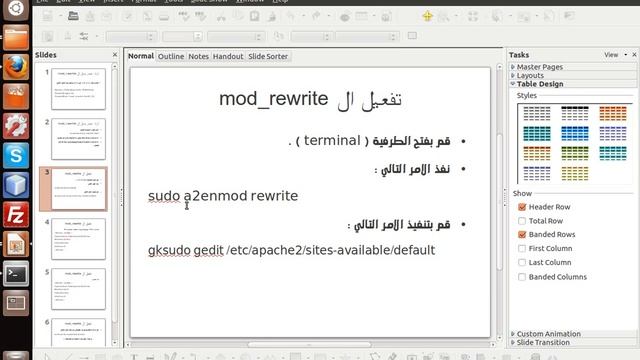Open Files manager from the Ubuntu launcher
640x360 pixels.
click(16, 38)
